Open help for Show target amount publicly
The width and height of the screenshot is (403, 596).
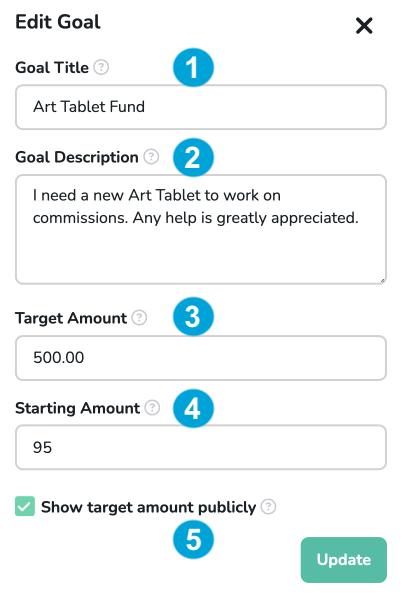(x=268, y=506)
